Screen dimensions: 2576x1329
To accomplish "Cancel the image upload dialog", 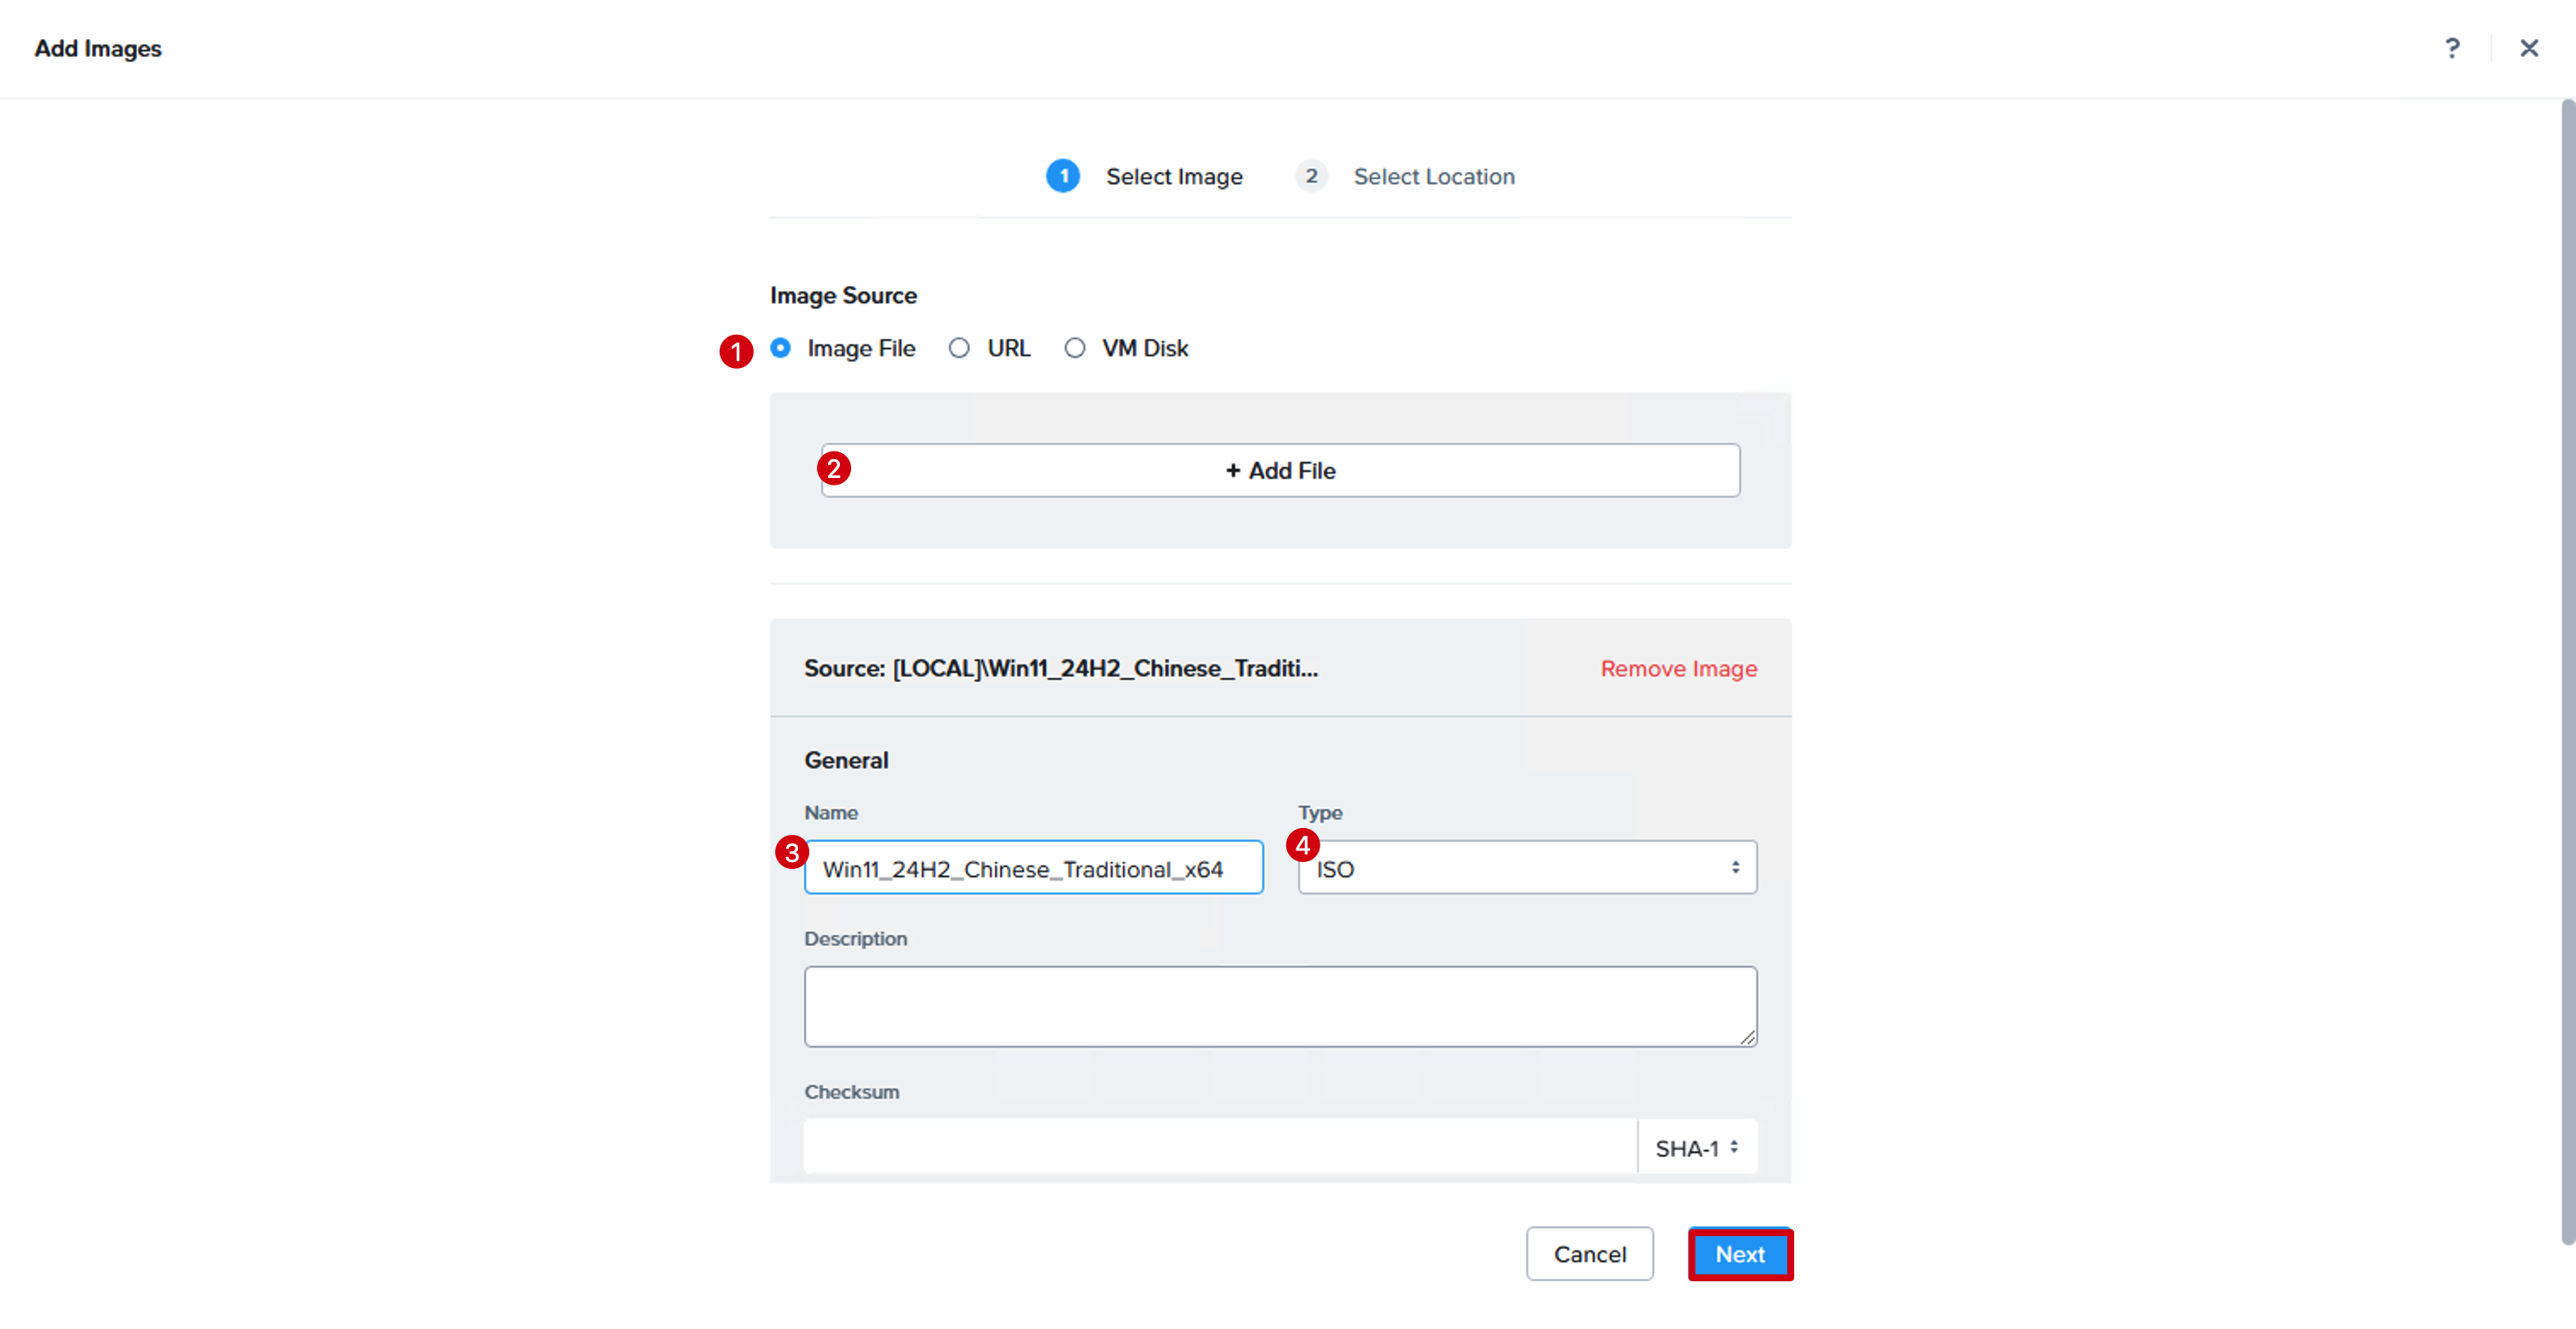I will 1589,1254.
